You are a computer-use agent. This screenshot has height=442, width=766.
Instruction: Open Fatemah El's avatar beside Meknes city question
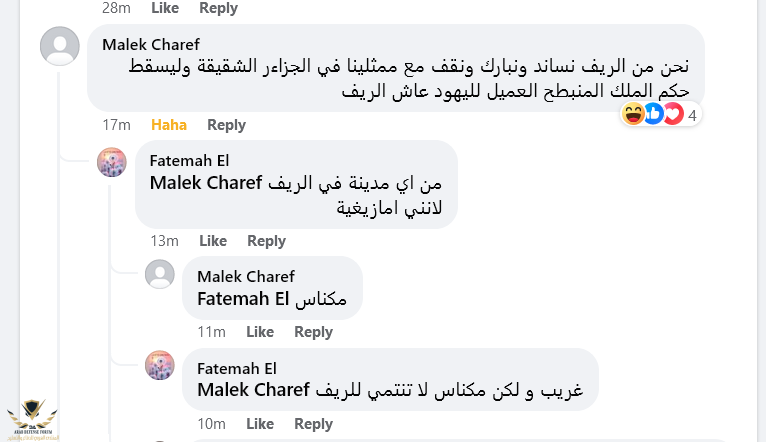(x=112, y=162)
